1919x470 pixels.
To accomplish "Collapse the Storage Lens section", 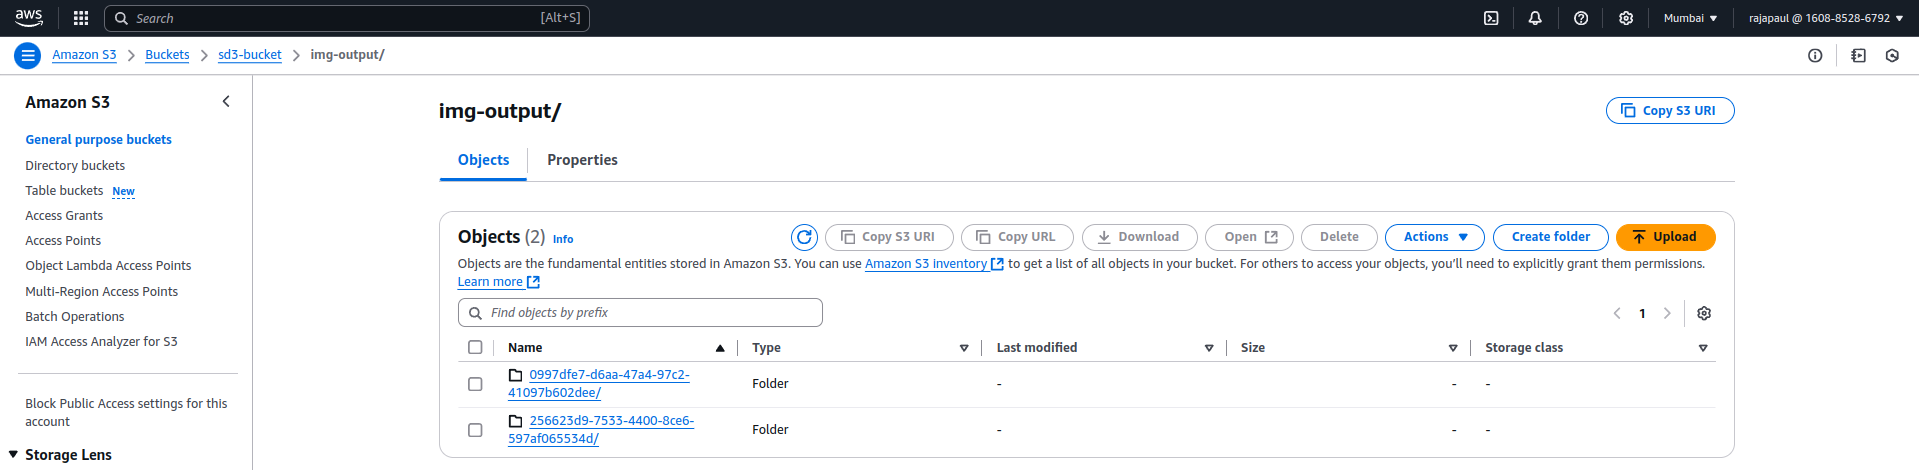I will tap(13, 454).
